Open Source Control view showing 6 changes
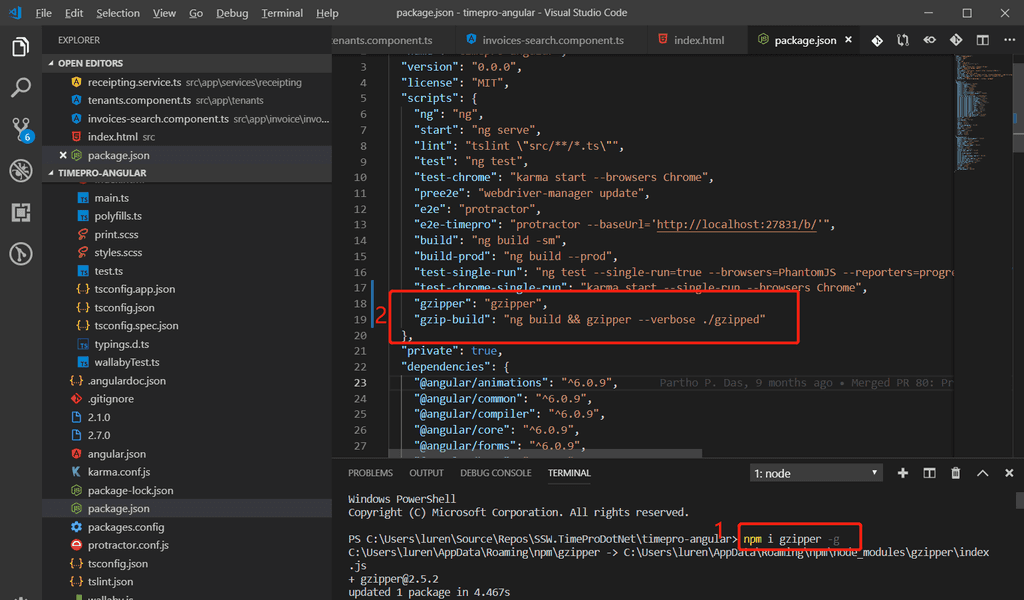The width and height of the screenshot is (1024, 600). pyautogui.click(x=21, y=128)
